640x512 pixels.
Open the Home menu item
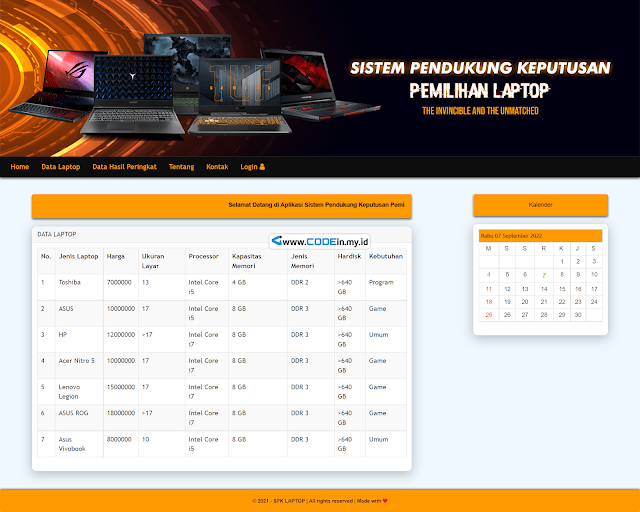(20, 167)
